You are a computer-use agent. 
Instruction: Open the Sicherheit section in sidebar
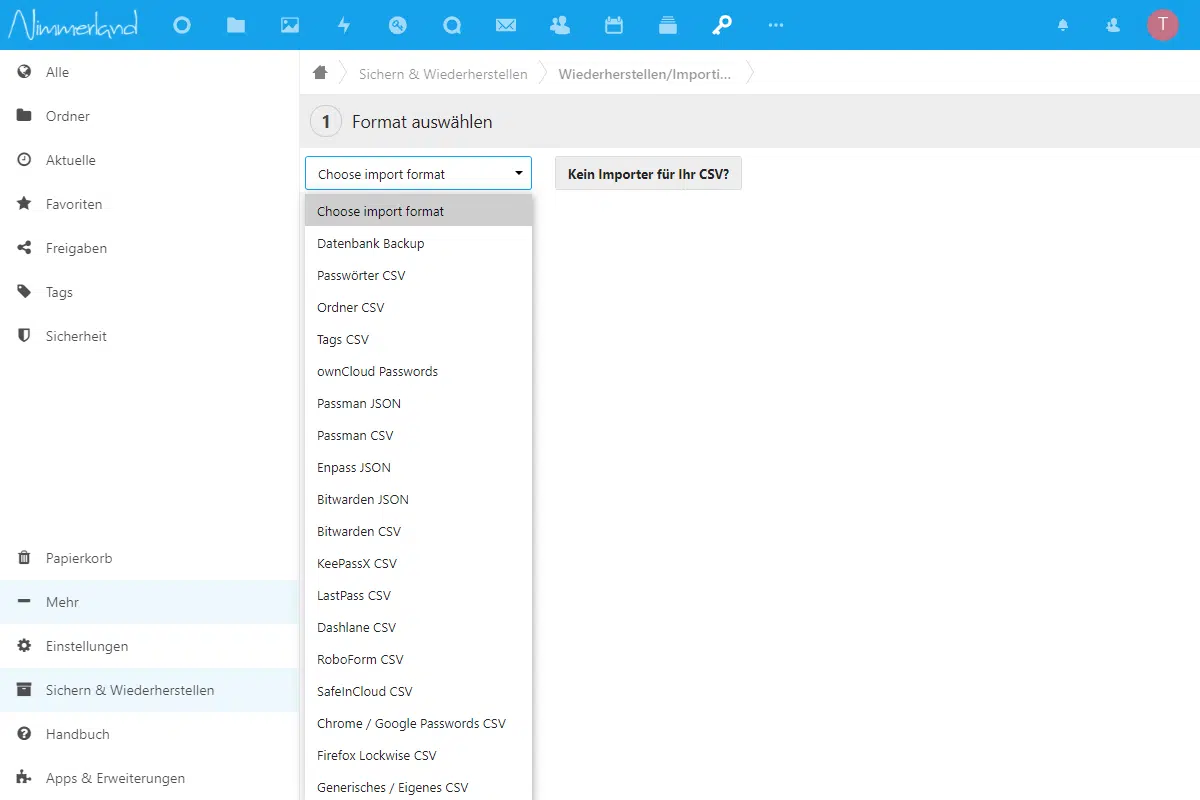150,336
